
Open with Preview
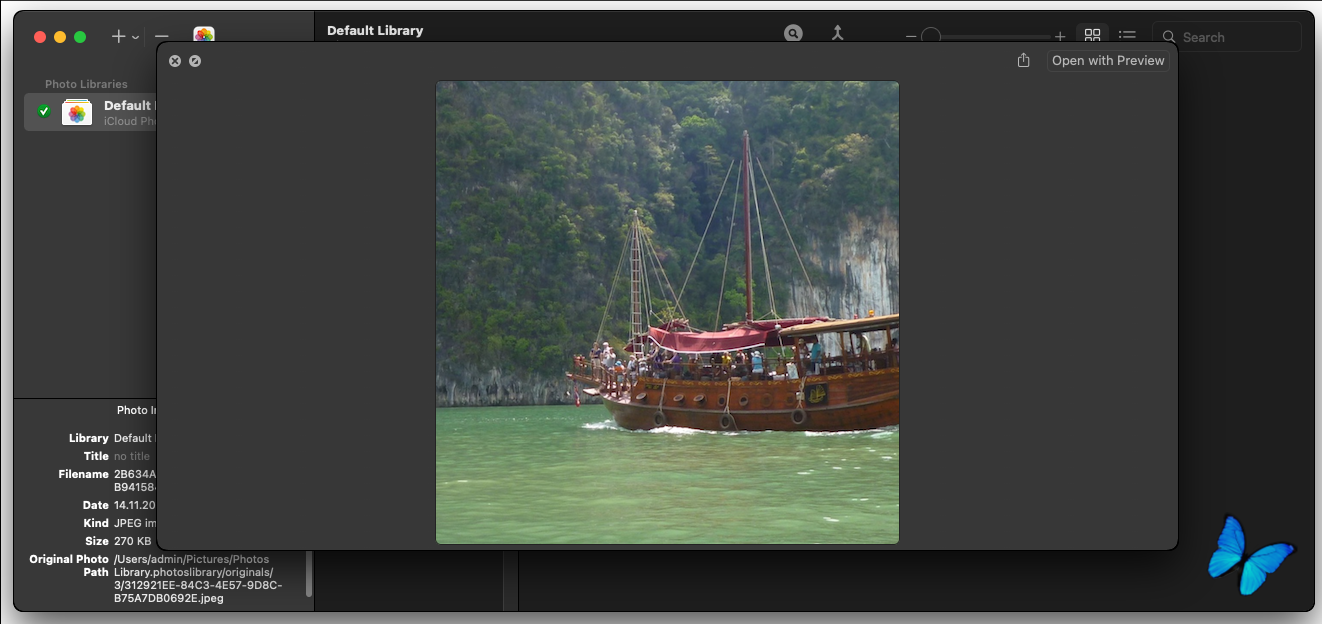(1108, 61)
